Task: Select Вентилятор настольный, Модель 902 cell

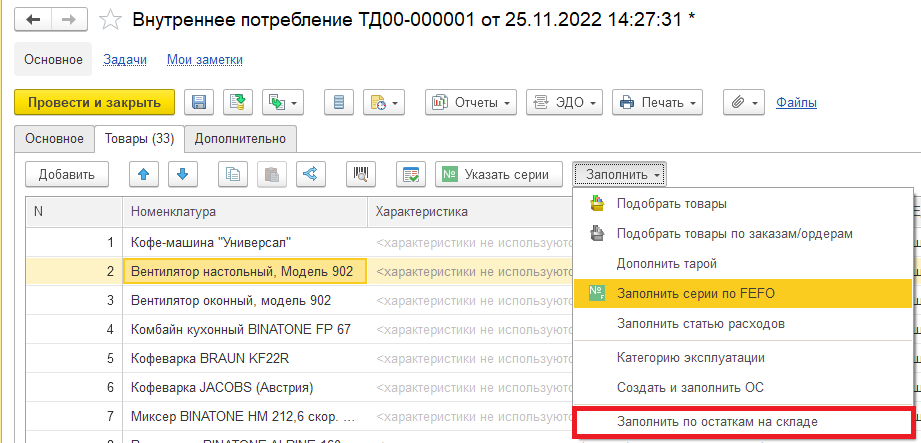Action: 246,271
